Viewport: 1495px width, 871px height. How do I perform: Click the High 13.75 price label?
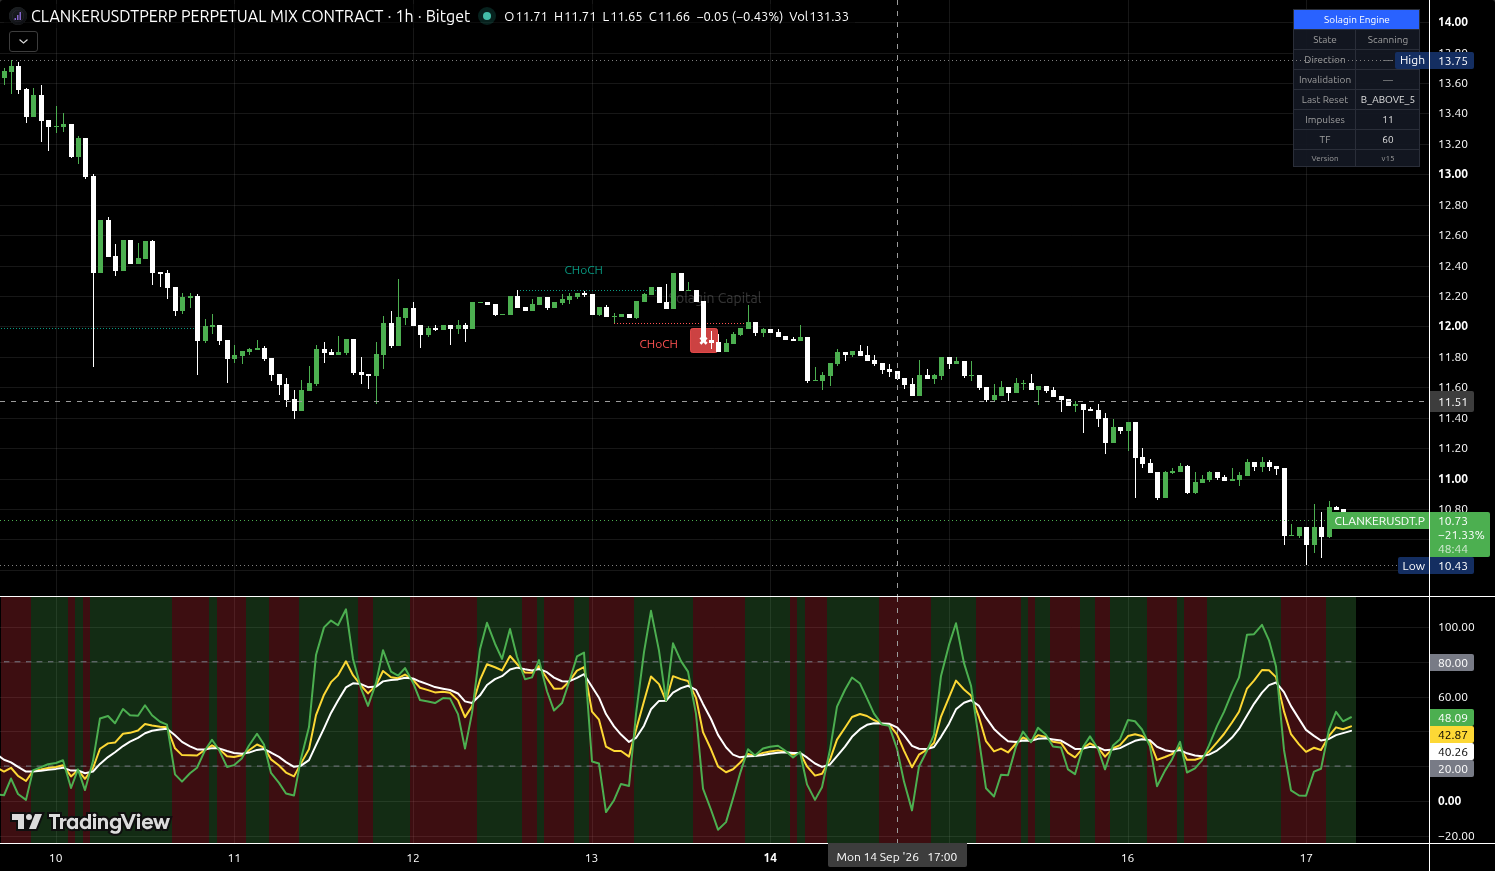click(1434, 61)
